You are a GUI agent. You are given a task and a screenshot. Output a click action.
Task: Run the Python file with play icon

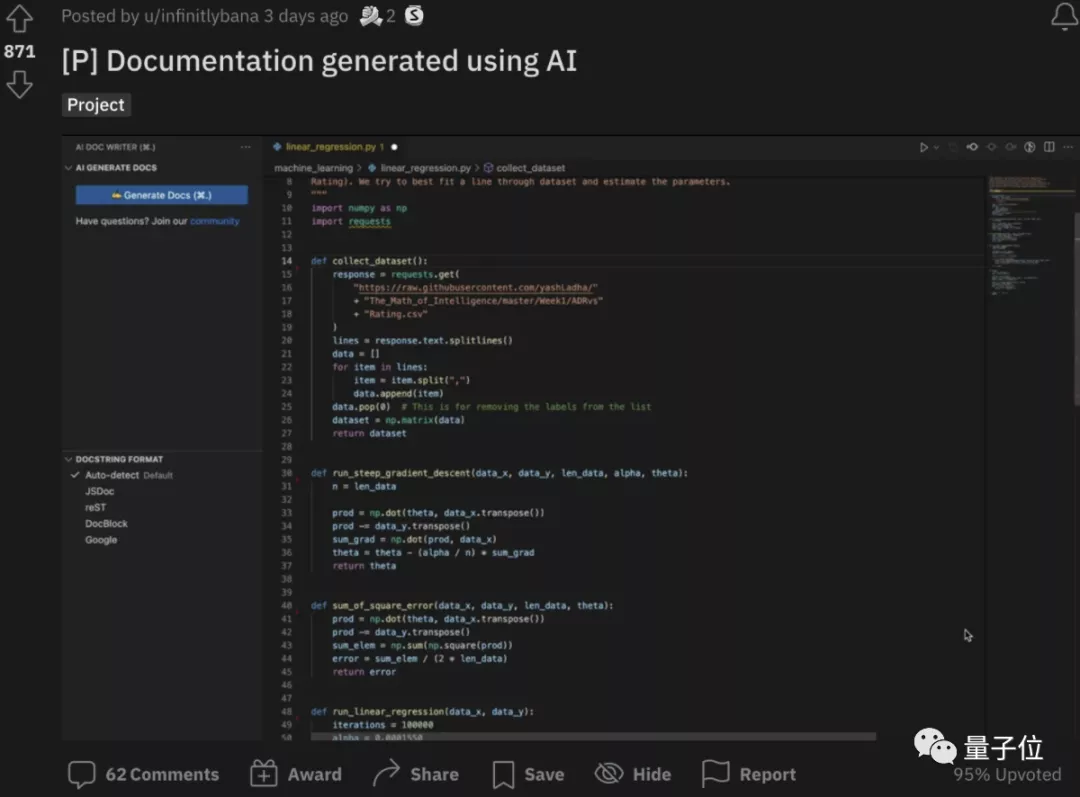click(924, 147)
